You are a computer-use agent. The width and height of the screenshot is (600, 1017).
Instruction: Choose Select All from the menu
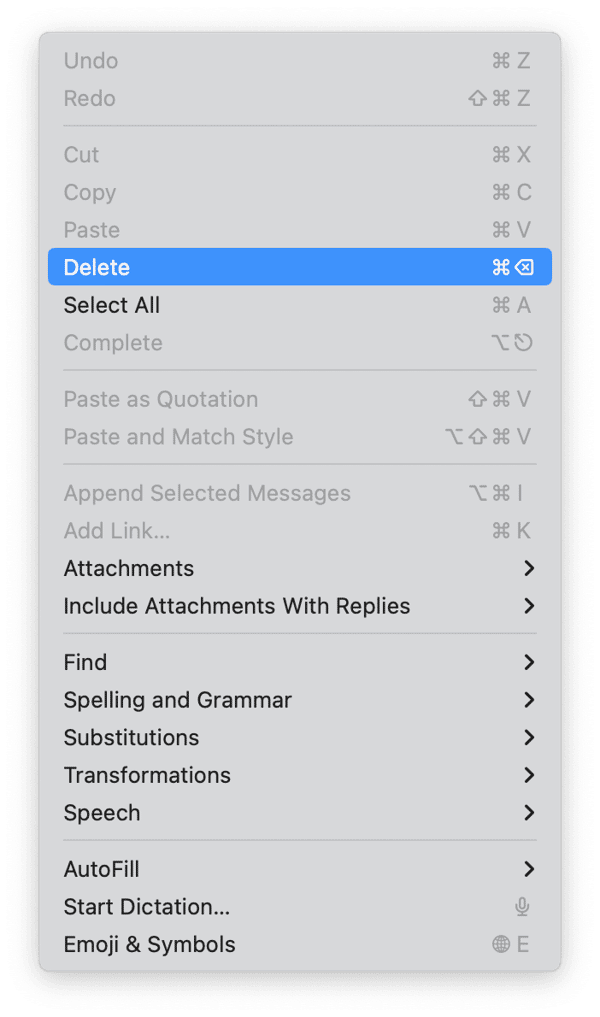pos(112,305)
